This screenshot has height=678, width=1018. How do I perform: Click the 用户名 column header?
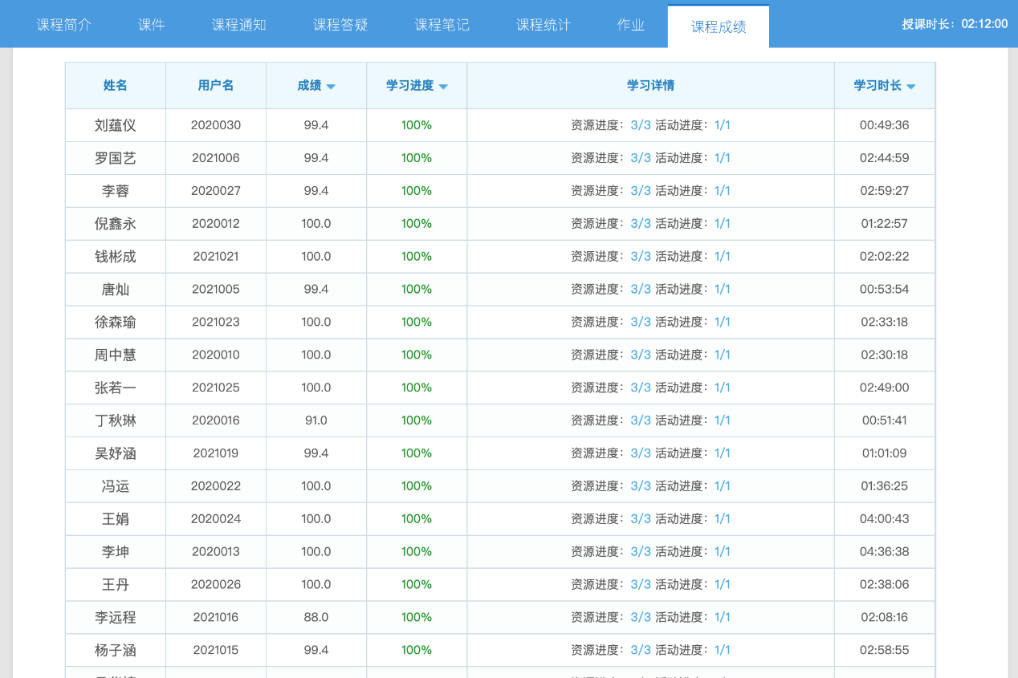click(x=216, y=86)
